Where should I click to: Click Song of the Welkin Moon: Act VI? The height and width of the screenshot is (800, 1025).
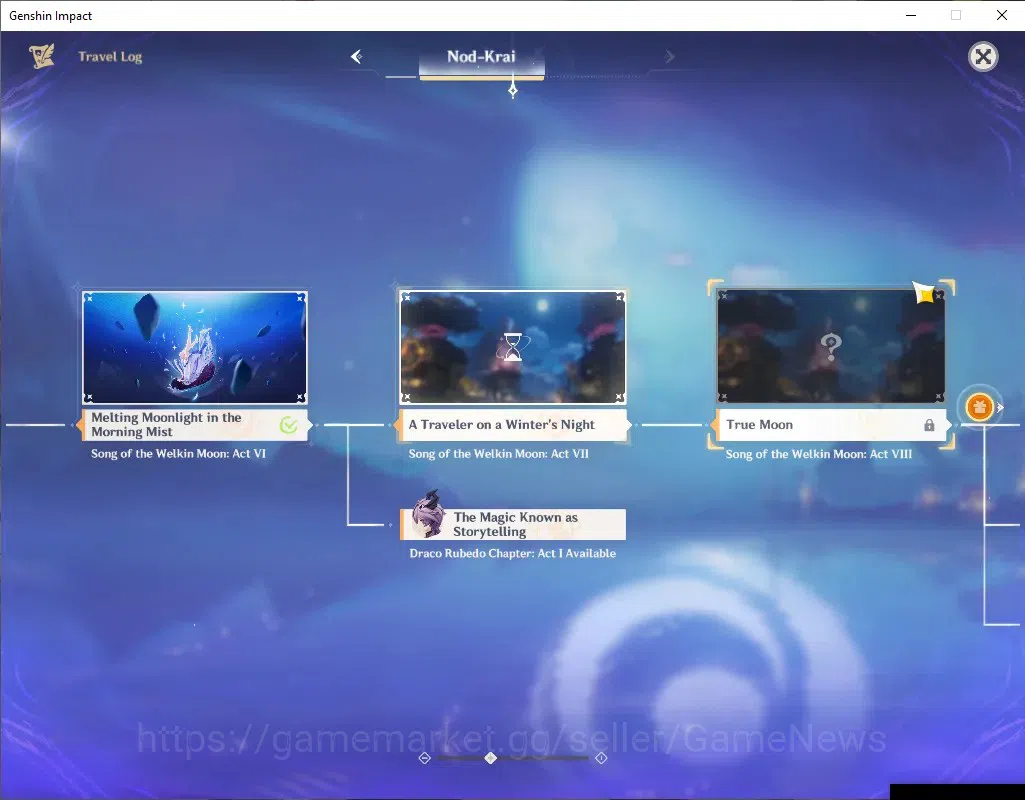(x=178, y=454)
